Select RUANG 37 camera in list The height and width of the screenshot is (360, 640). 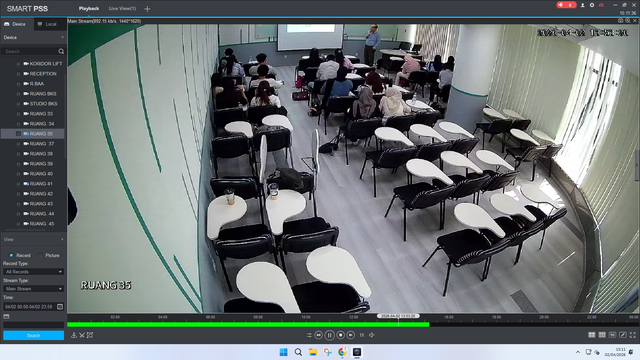coord(42,144)
